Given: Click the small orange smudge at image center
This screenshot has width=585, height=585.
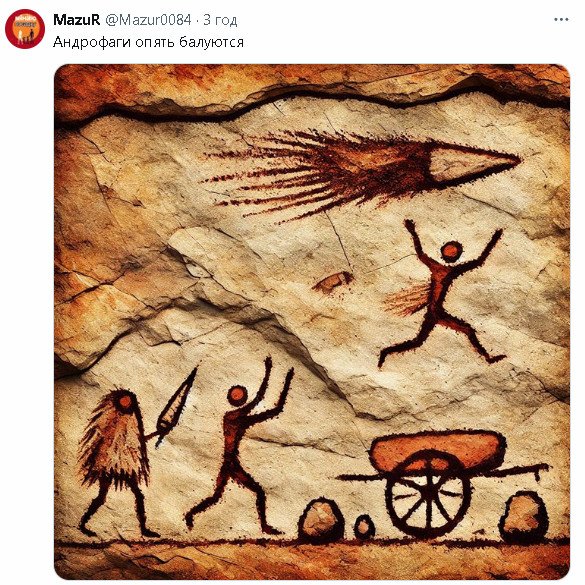Looking at the screenshot, I should point(333,281).
